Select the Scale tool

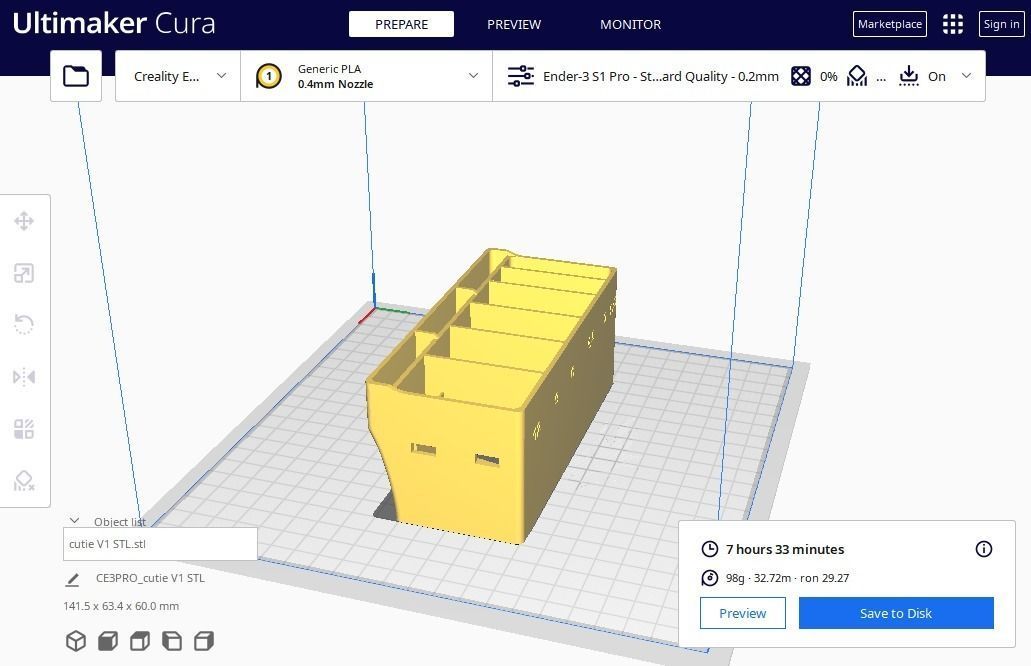click(24, 273)
